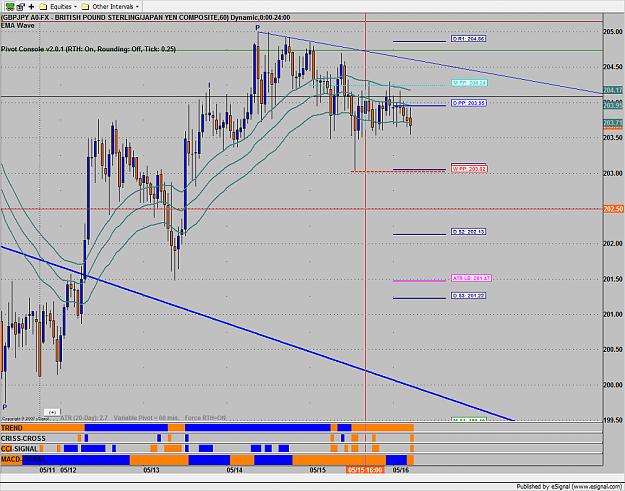Click the Force RTH=ON status text
Screen dimensions: 625x491
tap(205, 418)
